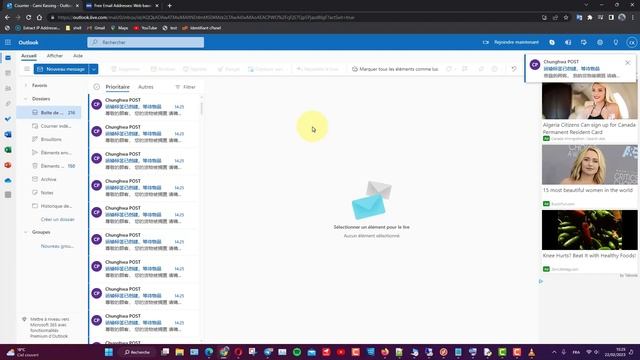This screenshot has height=360, width=640.
Task: Switch to the Accueil tab
Action: click(x=29, y=56)
